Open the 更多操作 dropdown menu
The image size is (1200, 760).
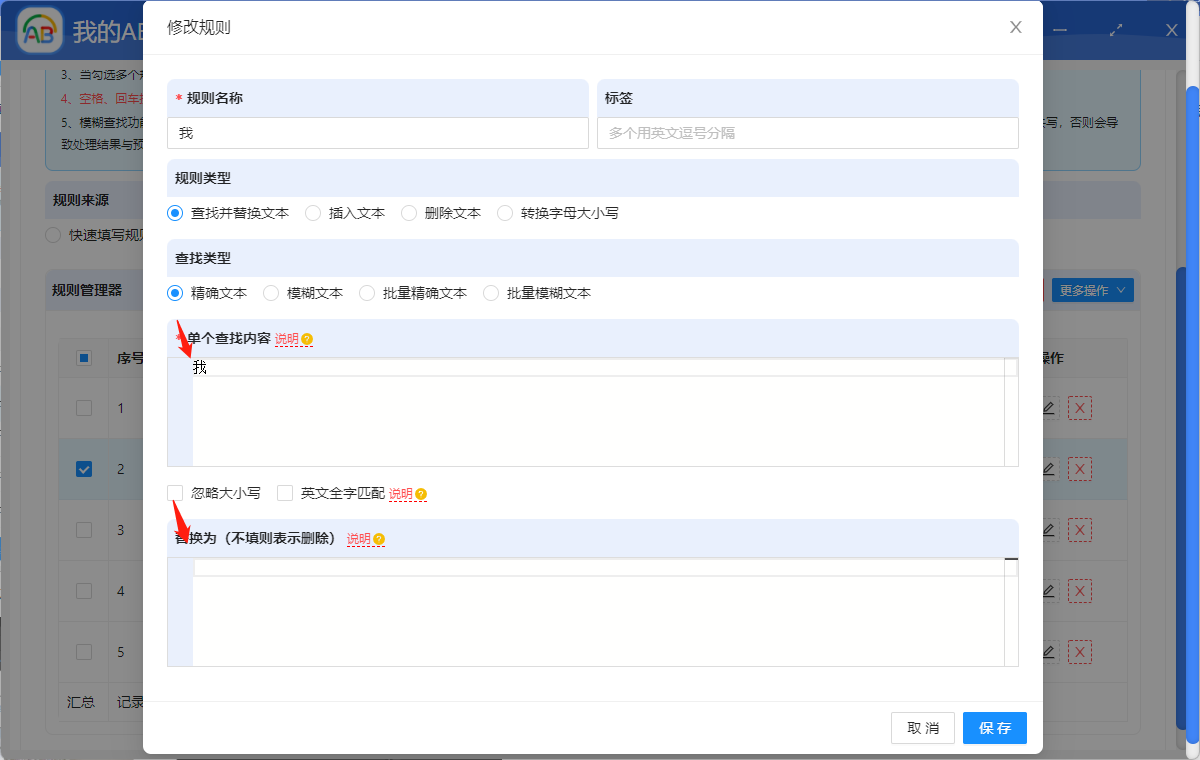[x=1092, y=289]
